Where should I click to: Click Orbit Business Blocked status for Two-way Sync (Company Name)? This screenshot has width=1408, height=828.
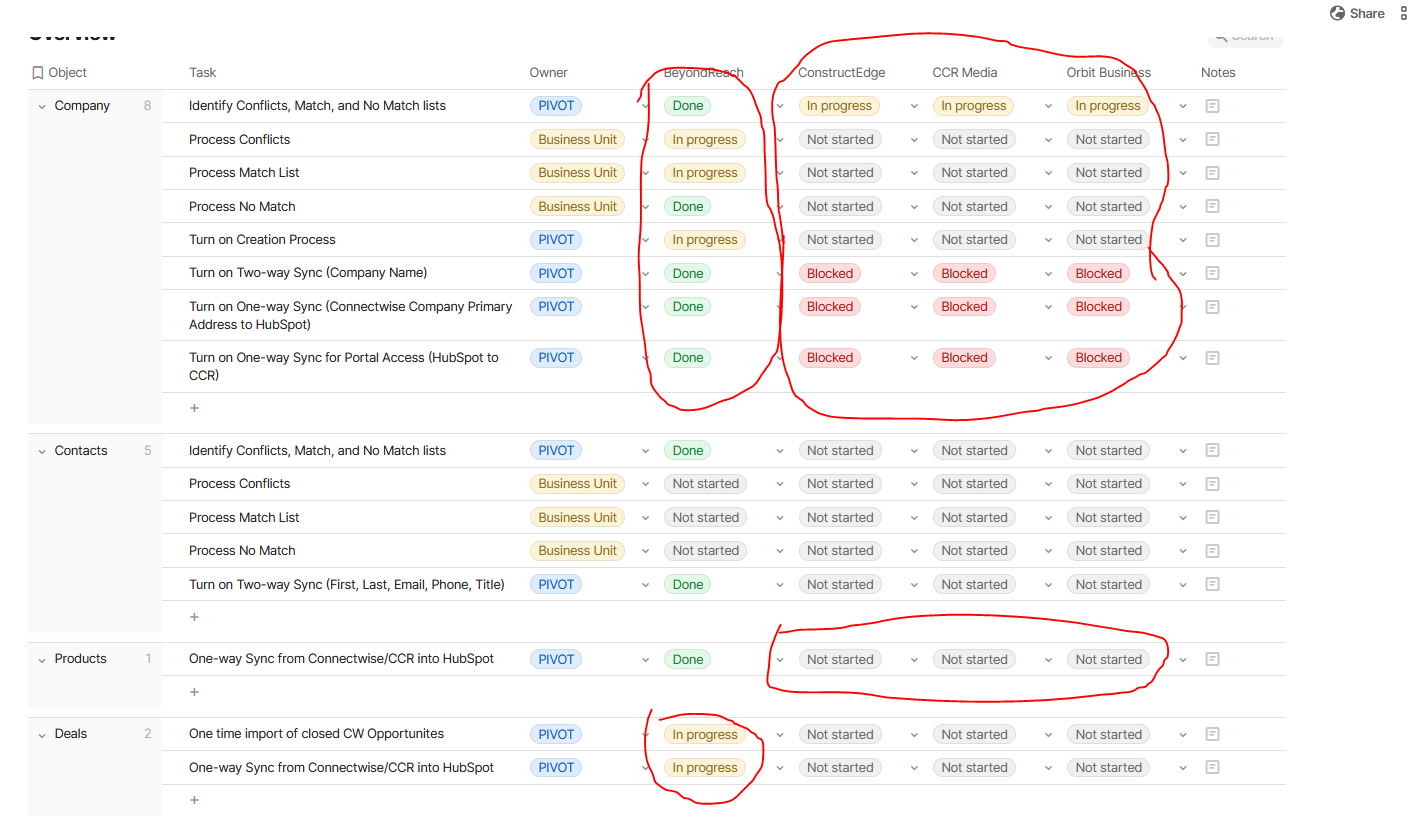[1098, 274]
